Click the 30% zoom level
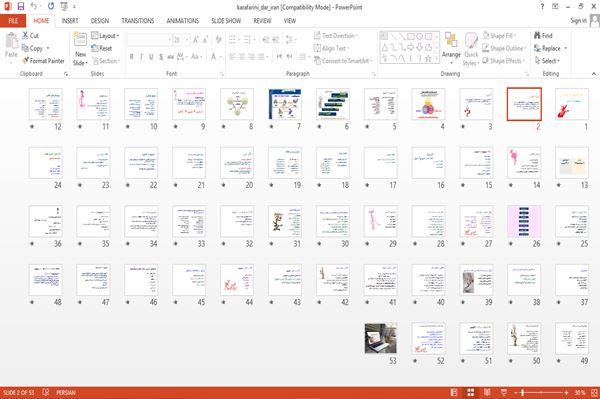Image resolution: width=600 pixels, height=399 pixels. tap(580, 392)
